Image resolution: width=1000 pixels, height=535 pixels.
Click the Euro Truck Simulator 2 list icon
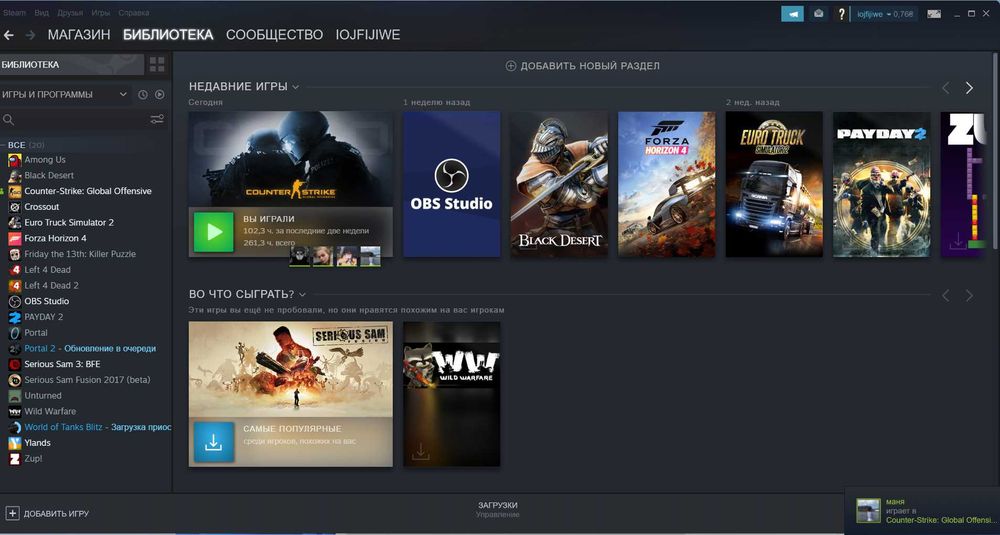tap(14, 223)
